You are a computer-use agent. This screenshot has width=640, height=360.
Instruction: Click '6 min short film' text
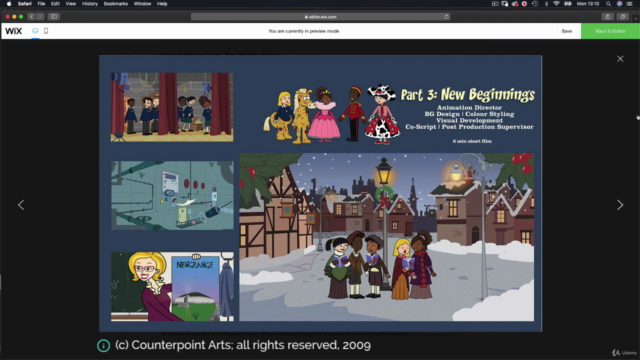tap(472, 141)
